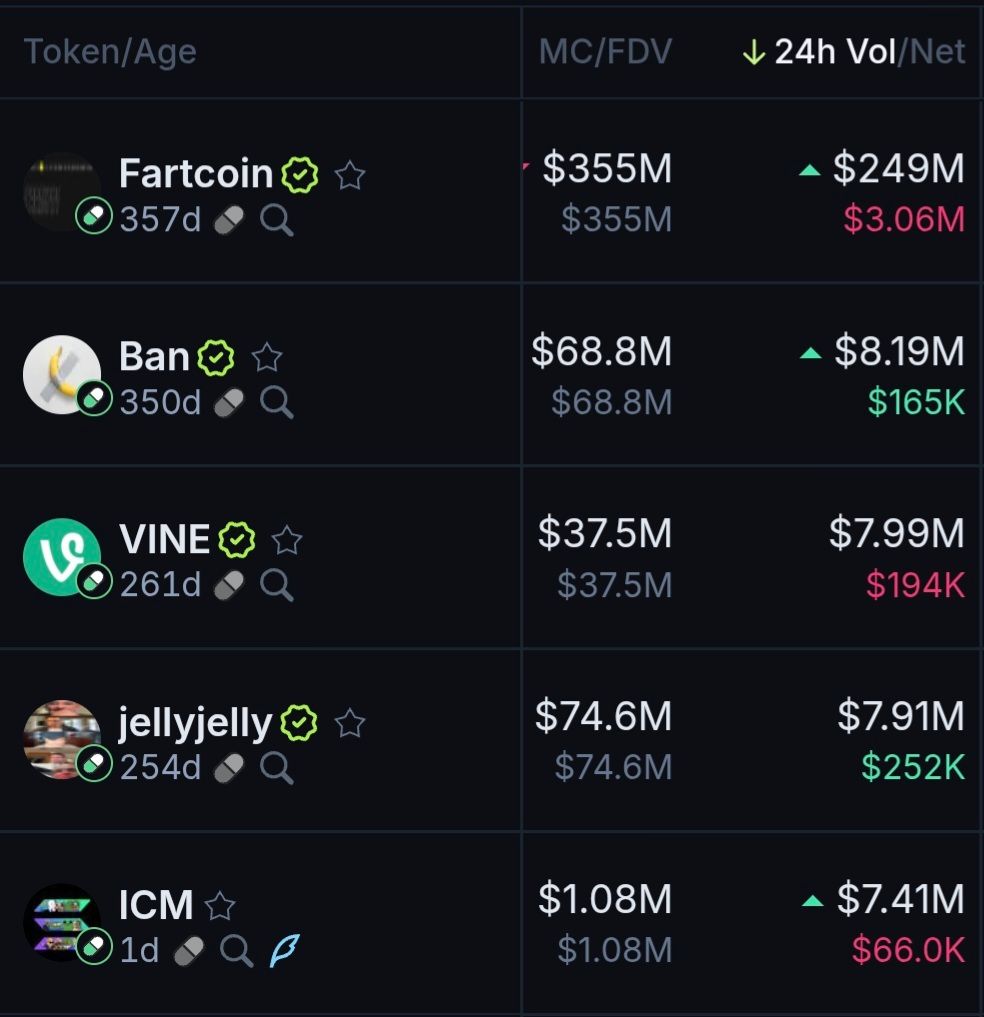The height and width of the screenshot is (1017, 984).
Task: Star the VINE token
Action: coord(287,540)
